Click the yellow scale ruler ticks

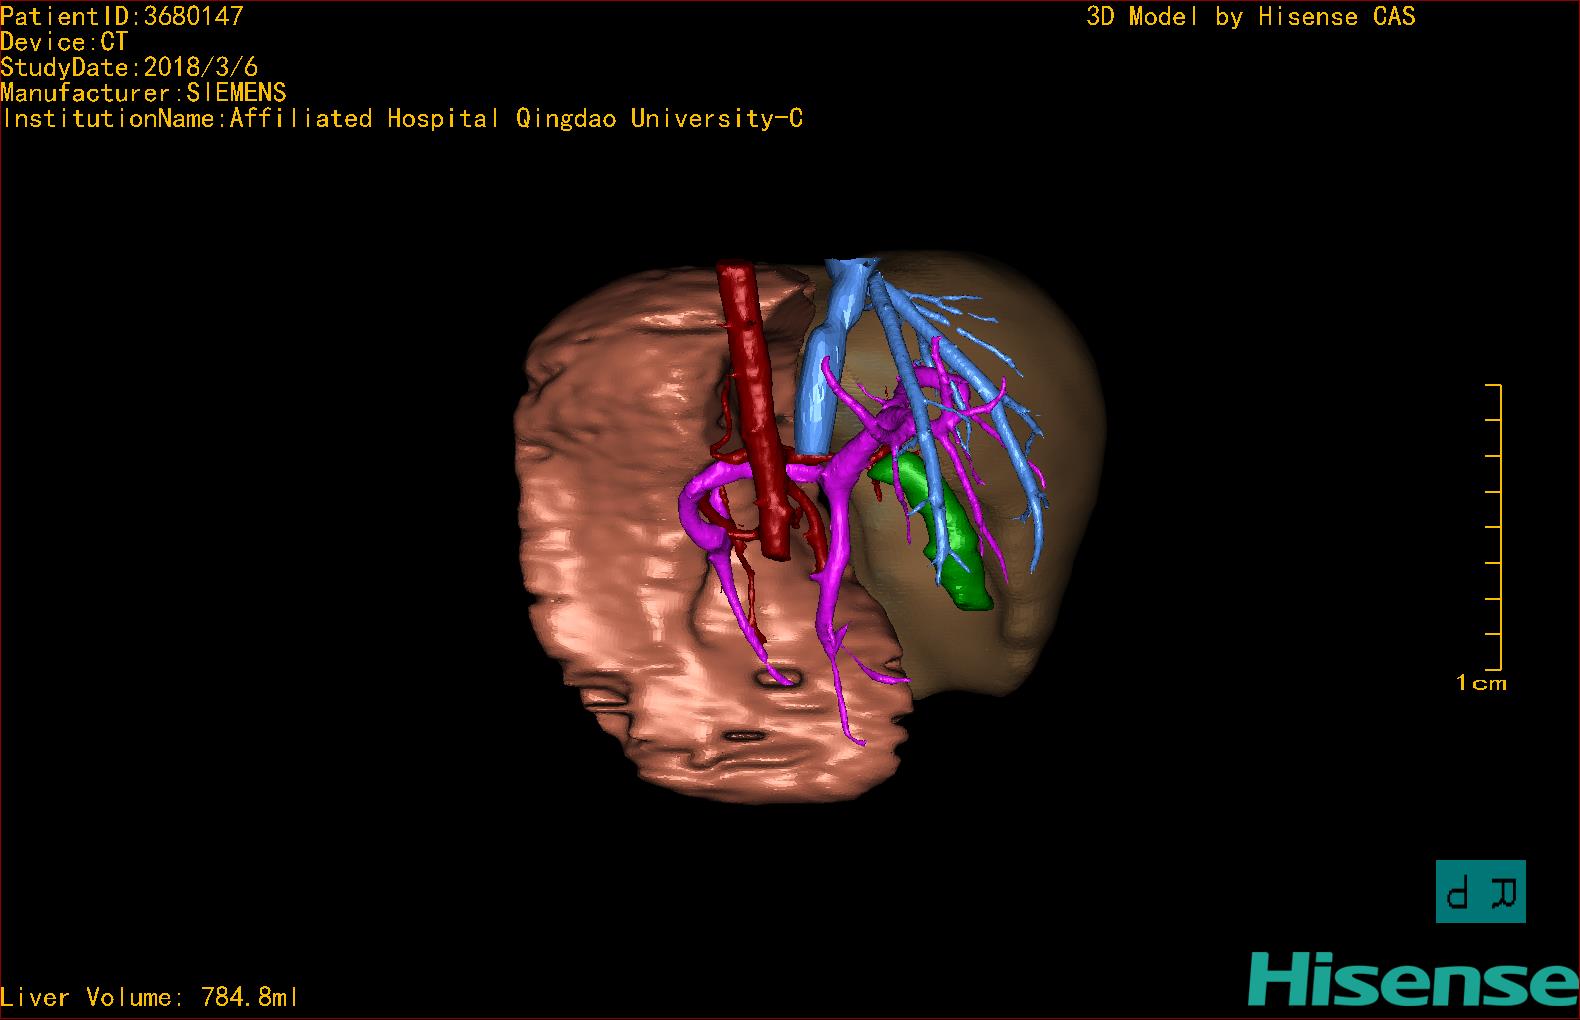tap(1494, 527)
